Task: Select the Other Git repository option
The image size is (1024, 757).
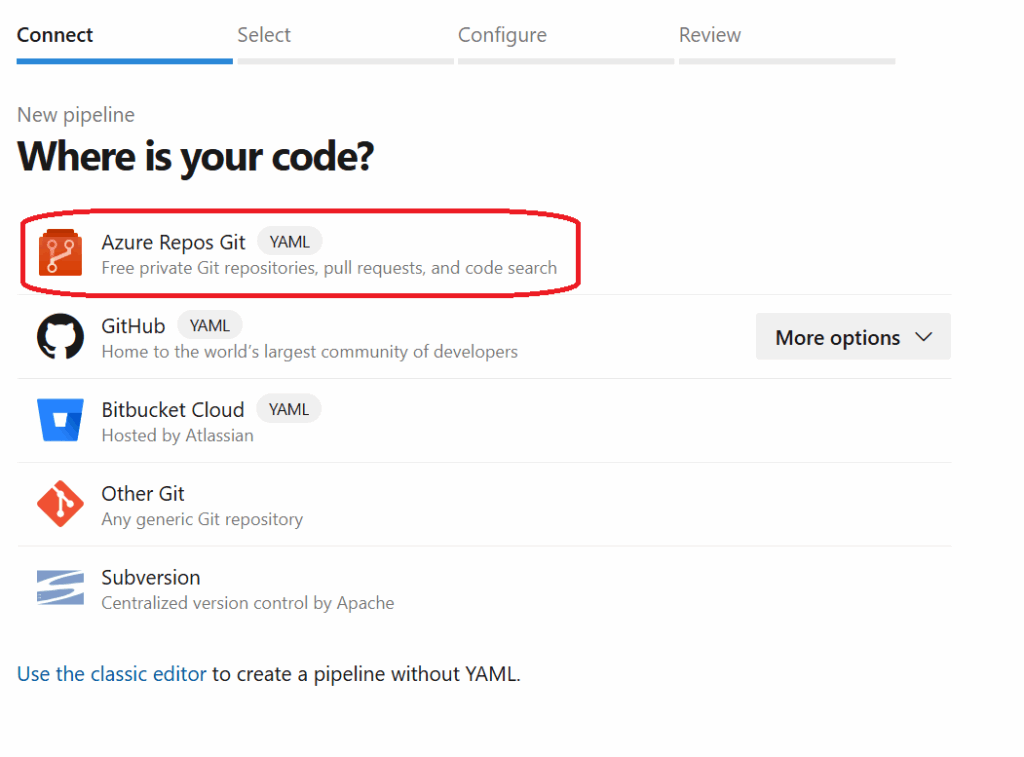Action: [x=143, y=494]
